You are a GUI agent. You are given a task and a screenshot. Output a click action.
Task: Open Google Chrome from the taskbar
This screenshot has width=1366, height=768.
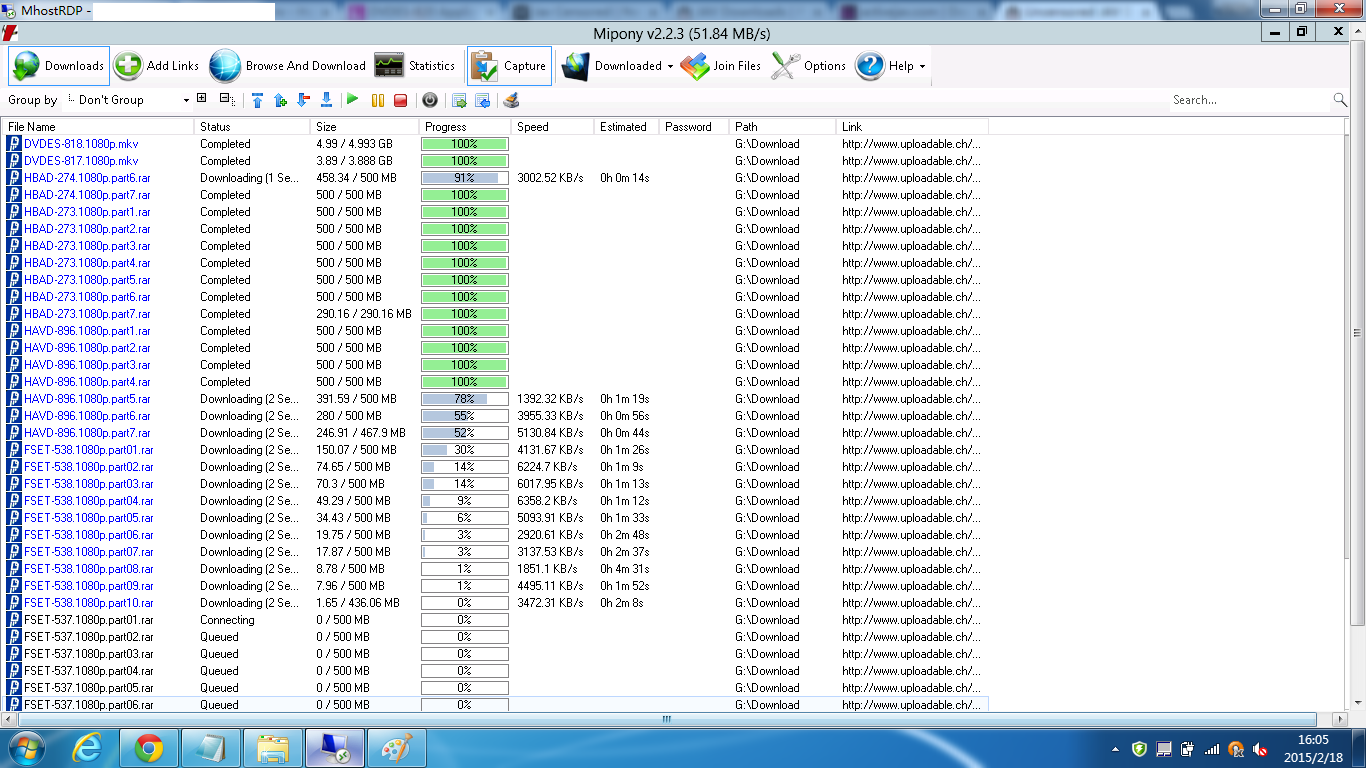(149, 748)
